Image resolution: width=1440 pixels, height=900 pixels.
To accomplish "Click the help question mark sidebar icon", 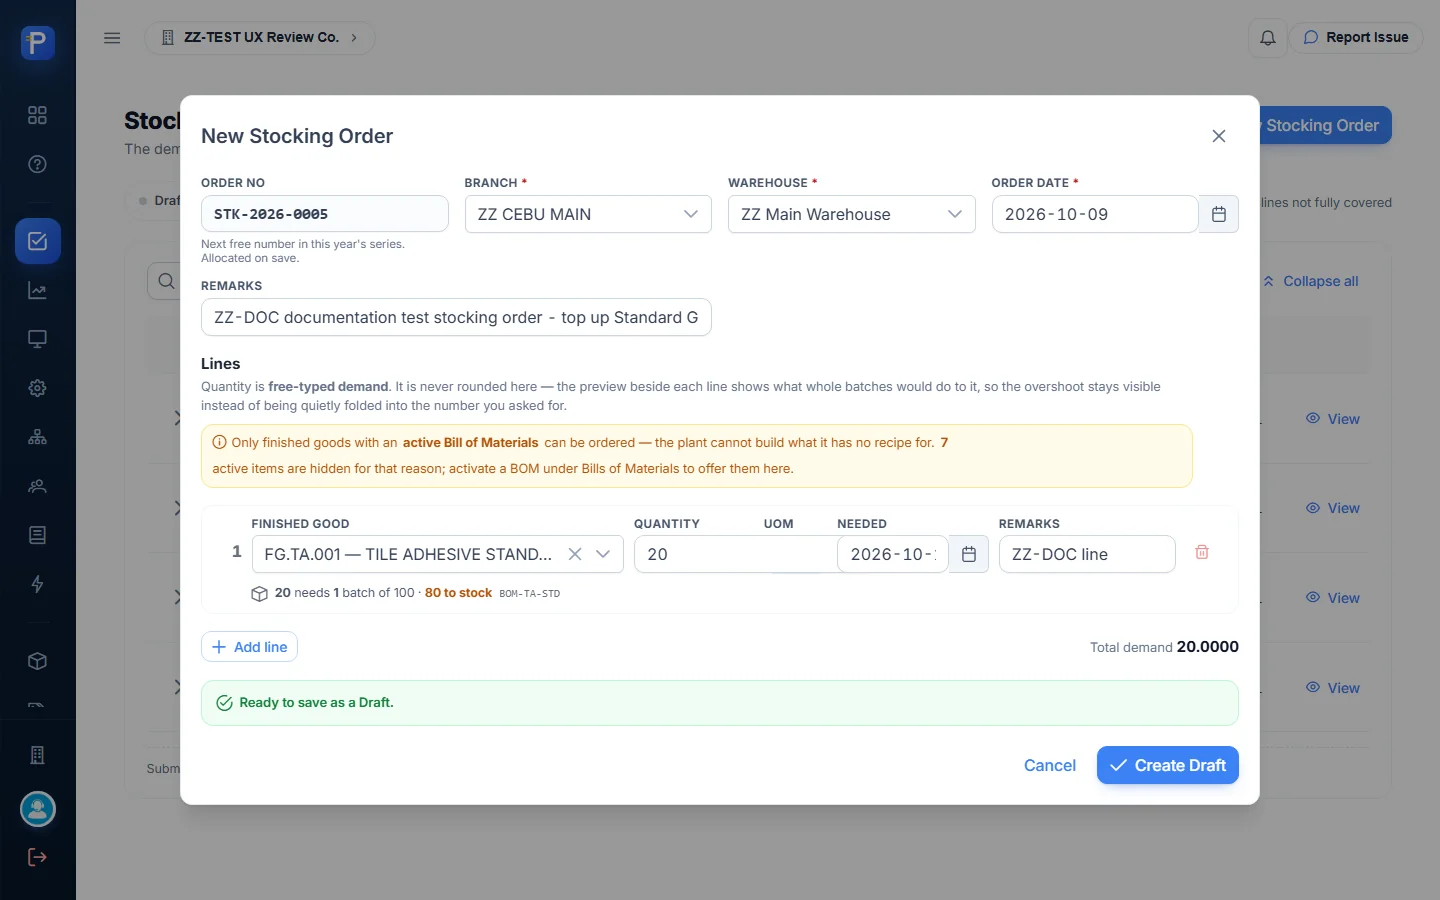I will [37, 164].
